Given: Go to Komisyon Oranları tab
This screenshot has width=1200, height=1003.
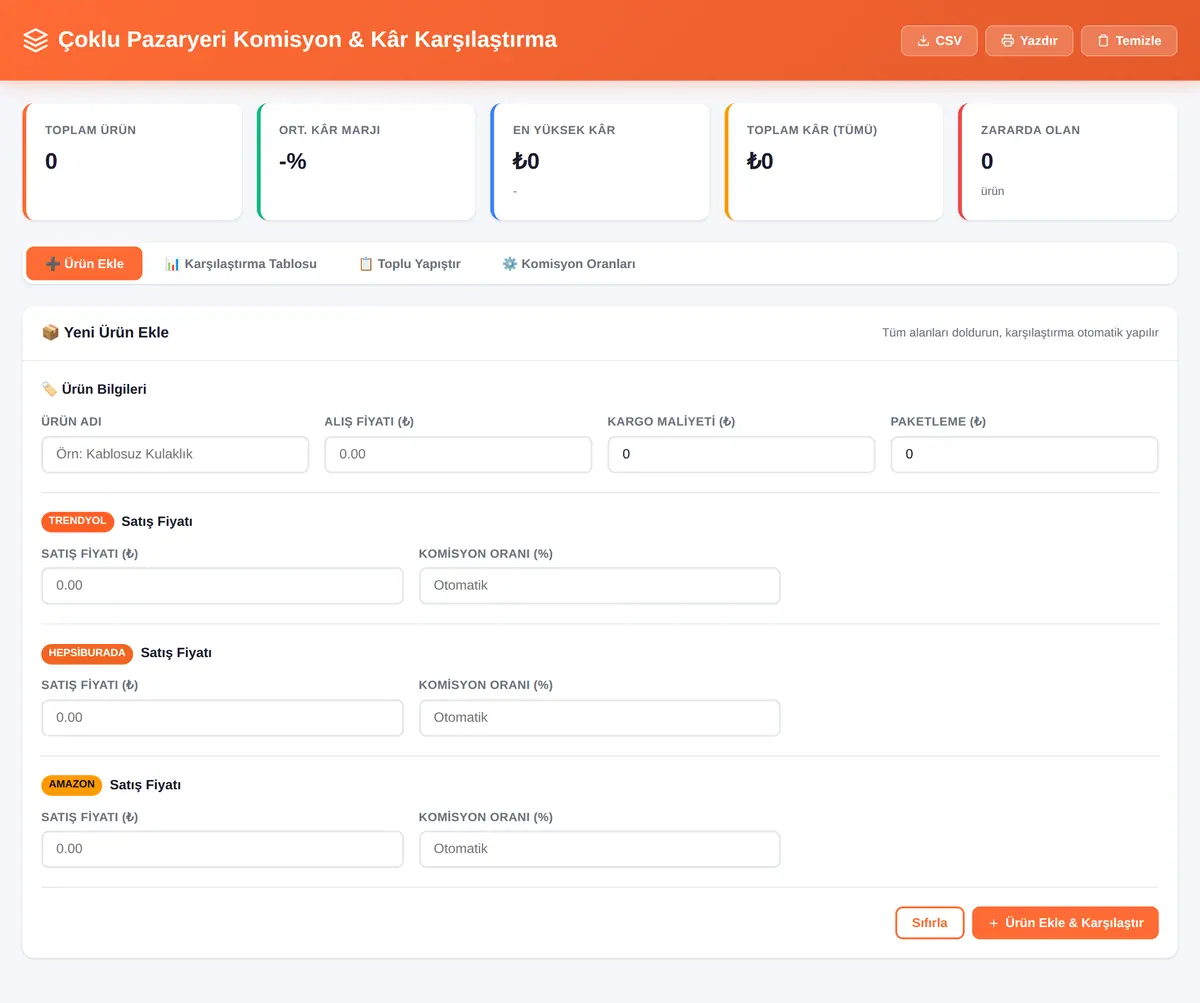Looking at the screenshot, I should [568, 264].
